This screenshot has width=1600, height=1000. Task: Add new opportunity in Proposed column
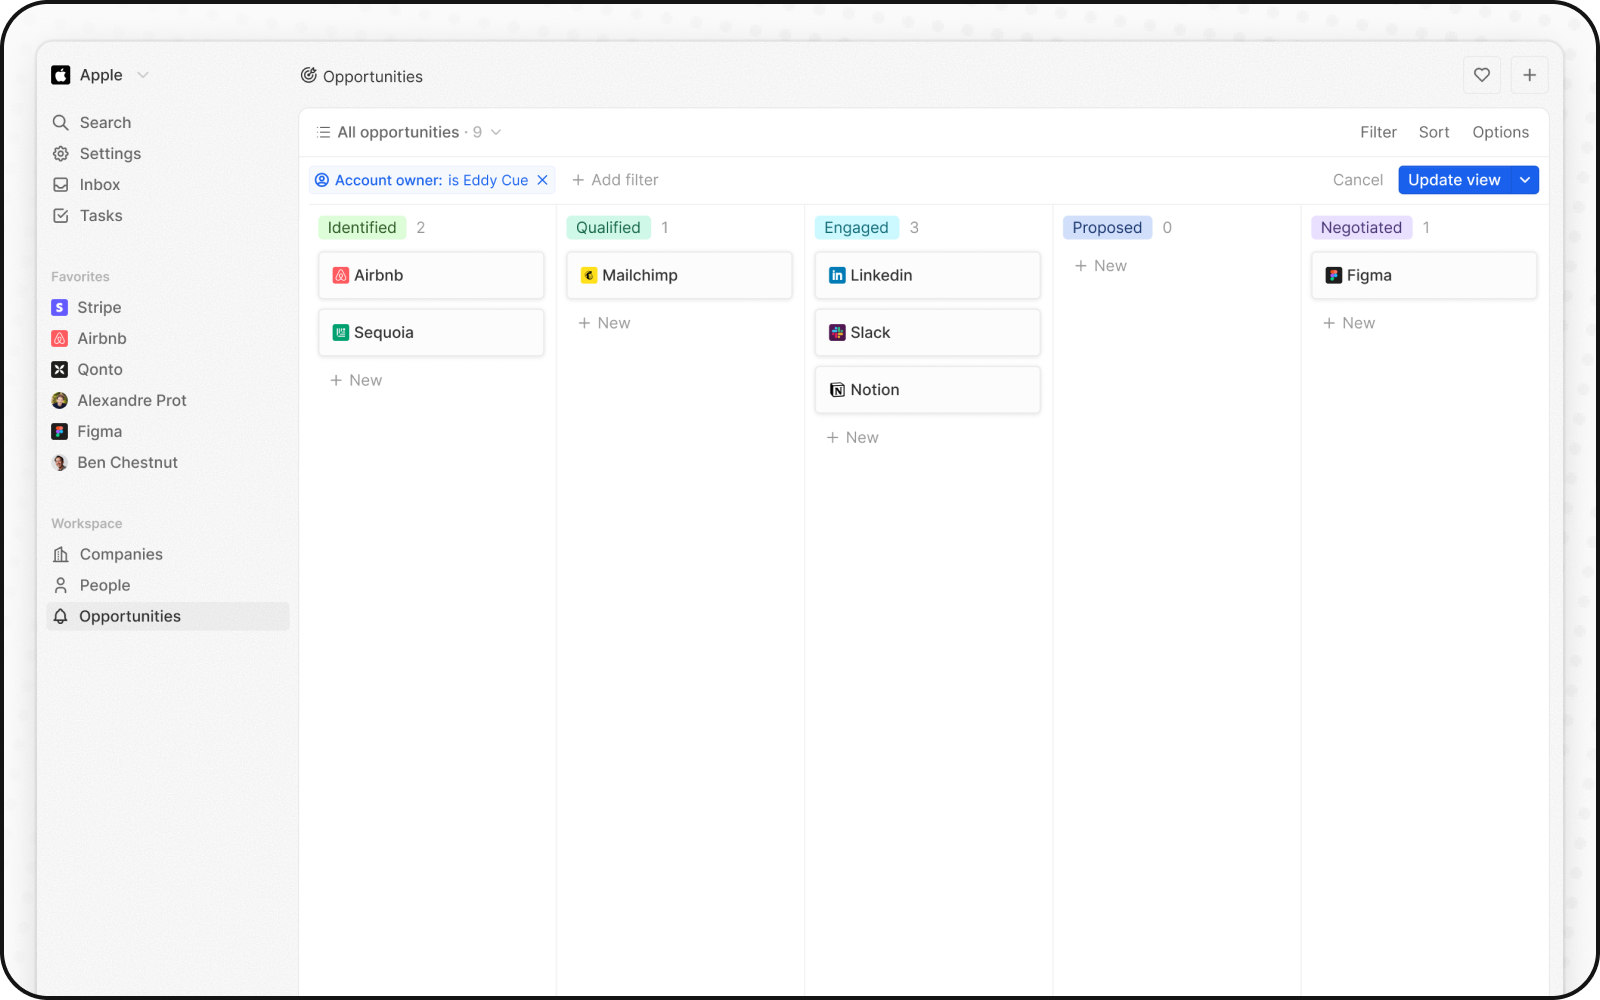pyautogui.click(x=1100, y=266)
